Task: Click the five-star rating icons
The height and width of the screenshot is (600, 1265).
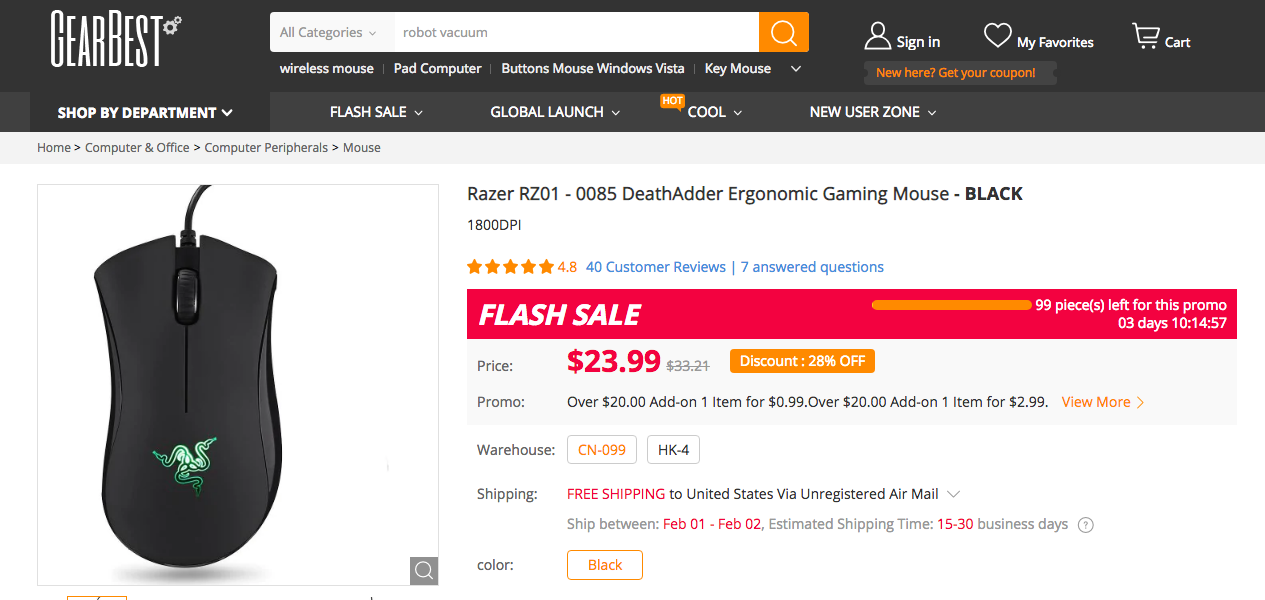Action: [x=510, y=267]
